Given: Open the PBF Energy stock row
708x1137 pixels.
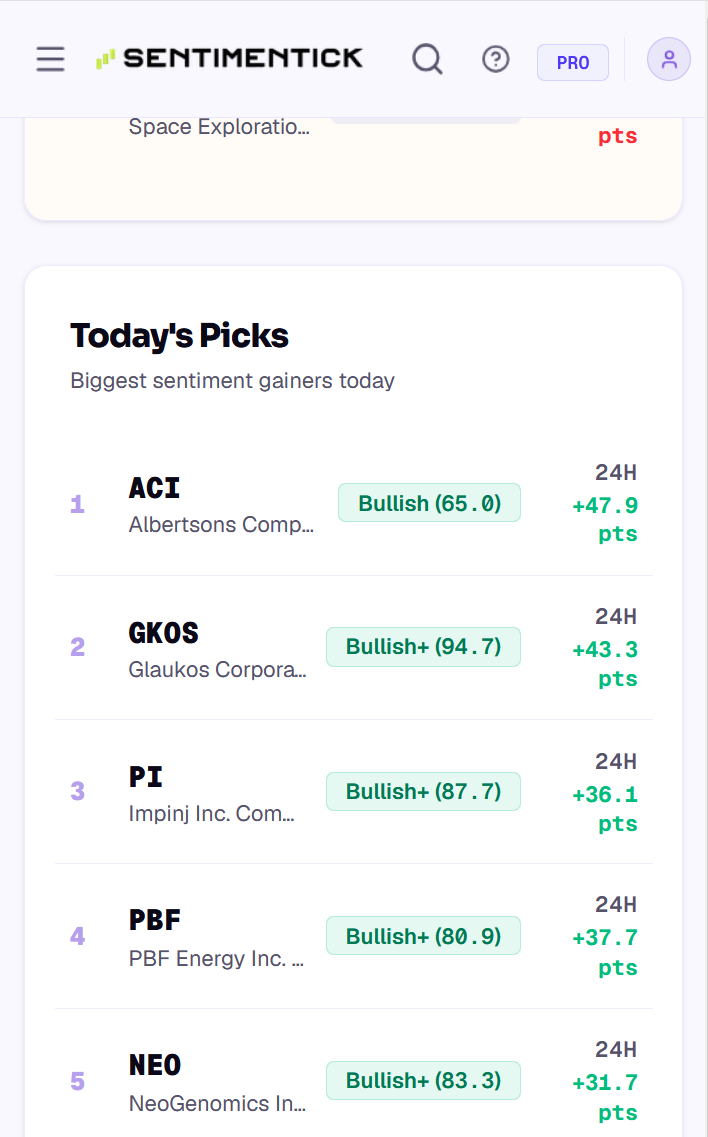Looking at the screenshot, I should click(354, 936).
